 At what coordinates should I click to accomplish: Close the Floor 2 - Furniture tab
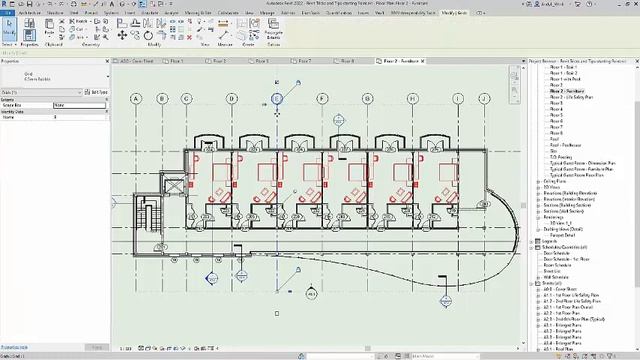[423, 61]
